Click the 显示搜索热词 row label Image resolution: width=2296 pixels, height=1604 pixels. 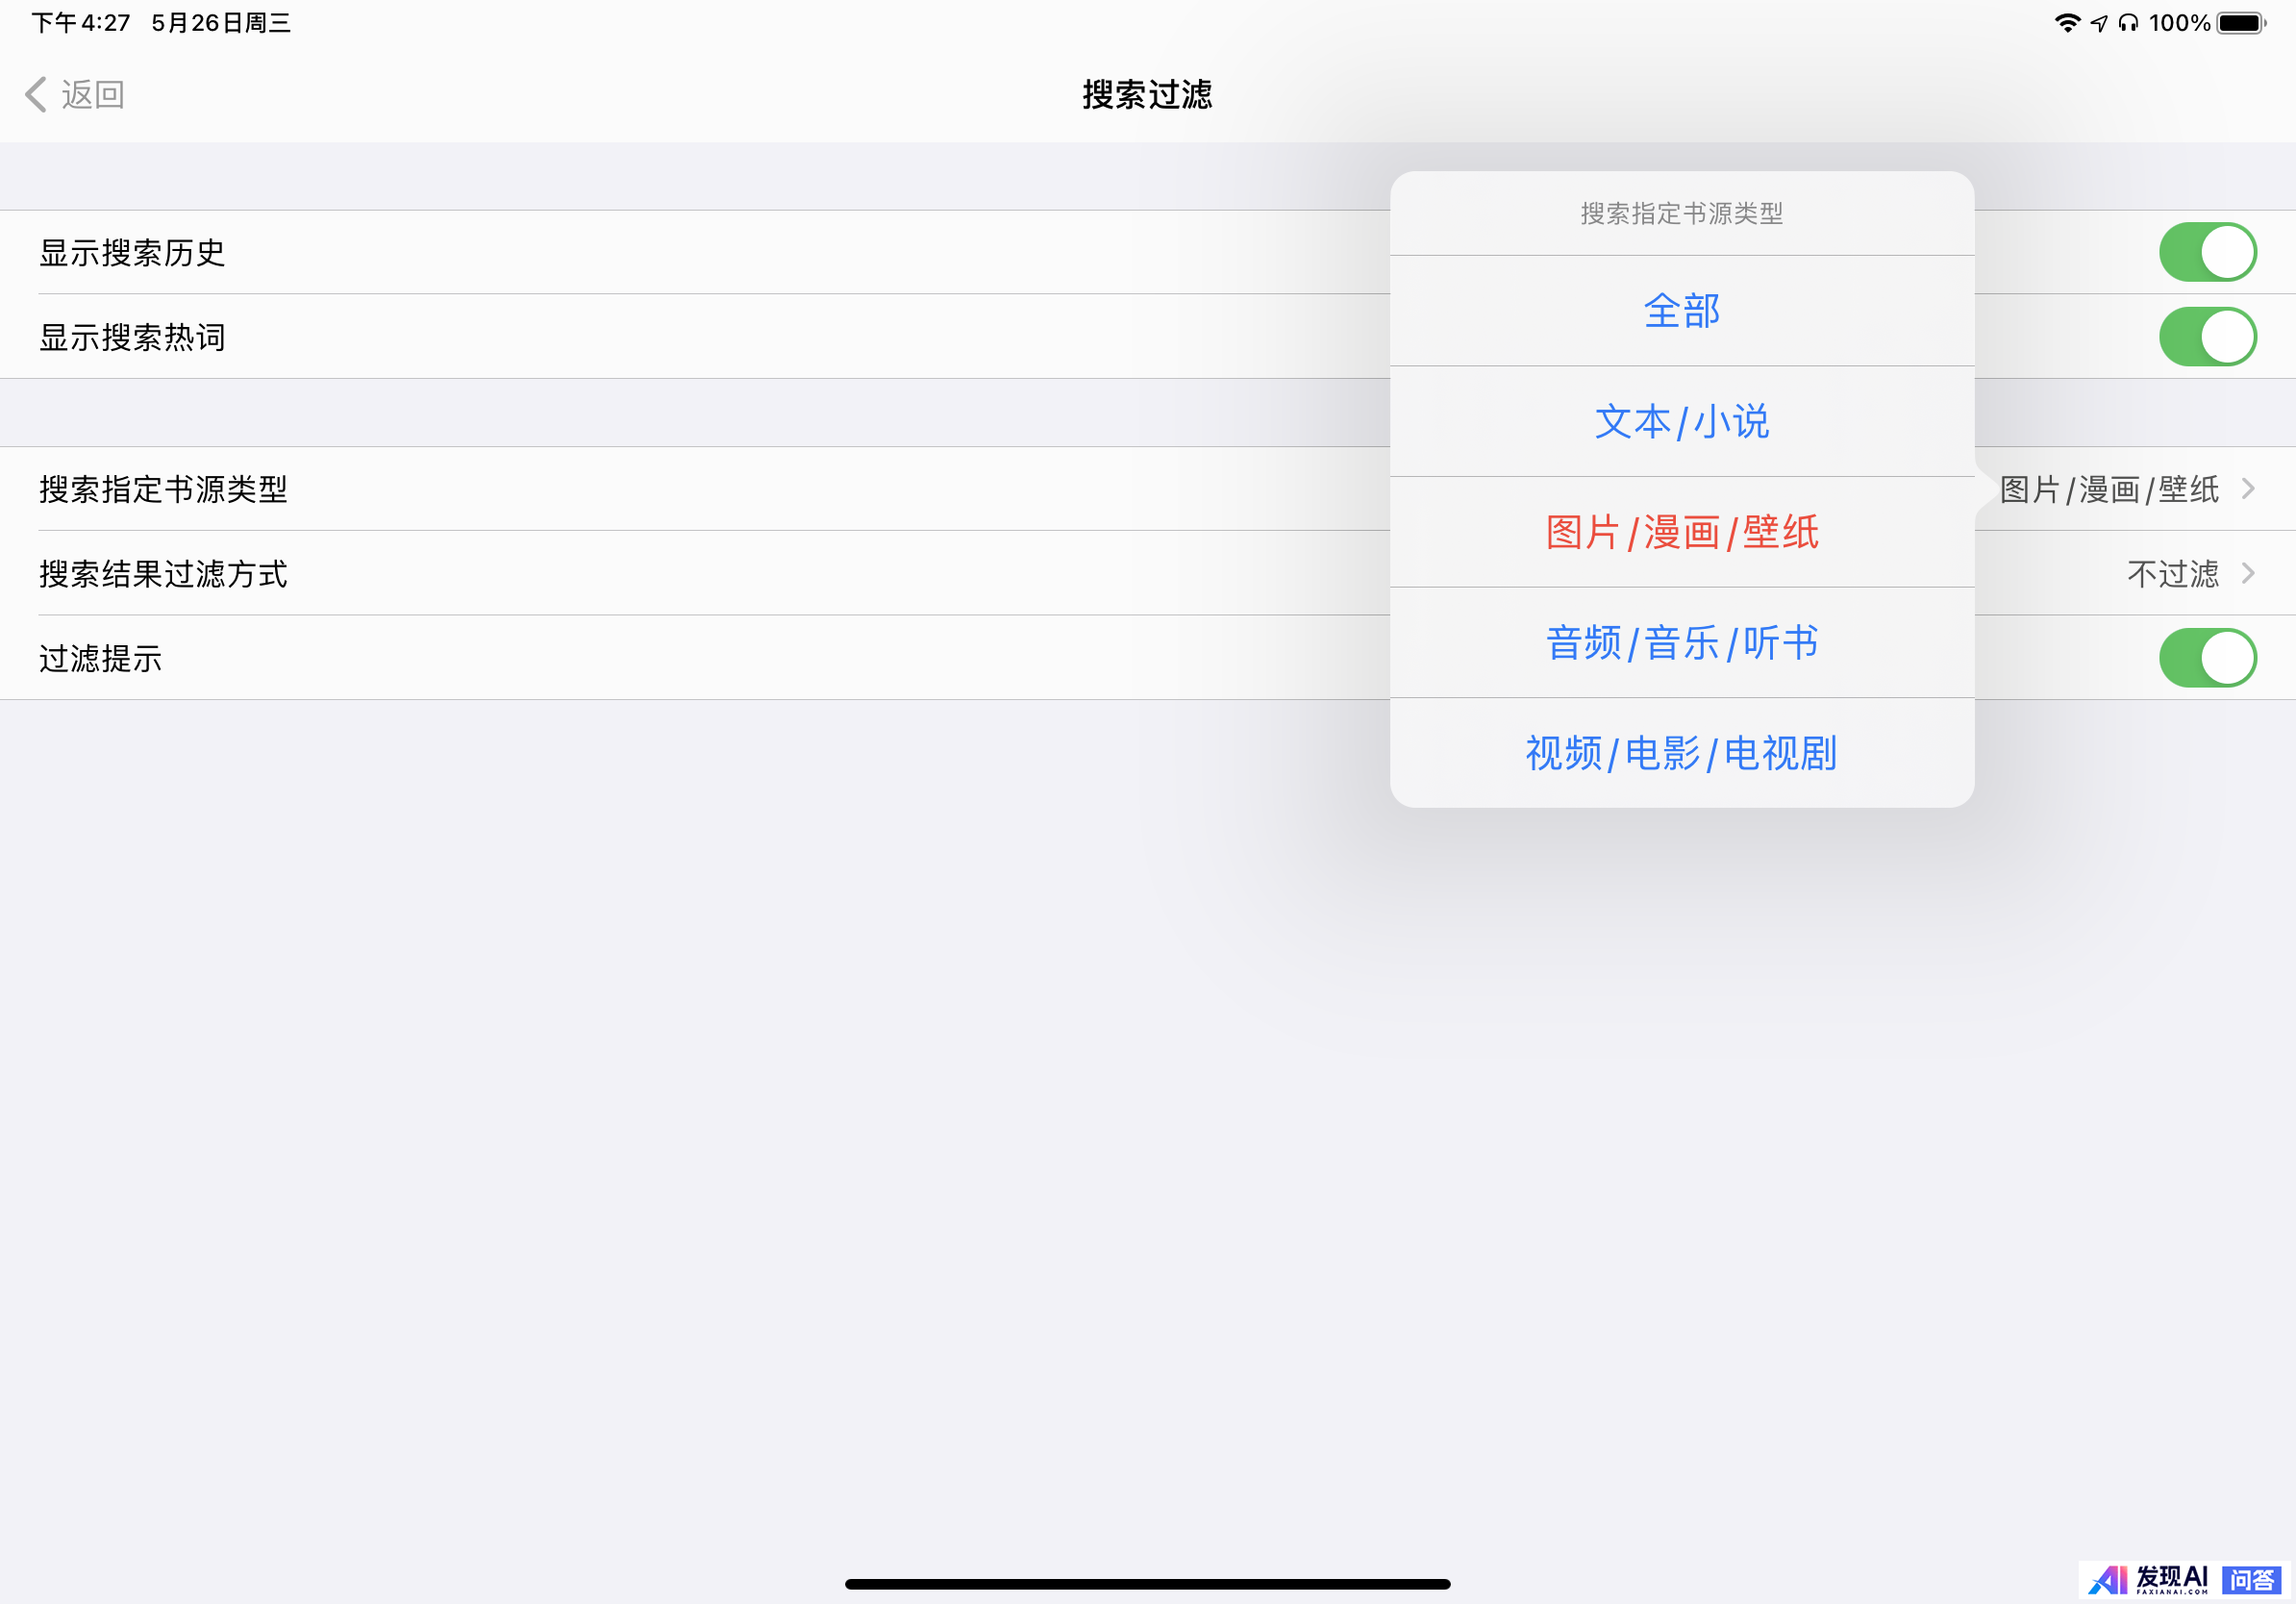pos(132,337)
